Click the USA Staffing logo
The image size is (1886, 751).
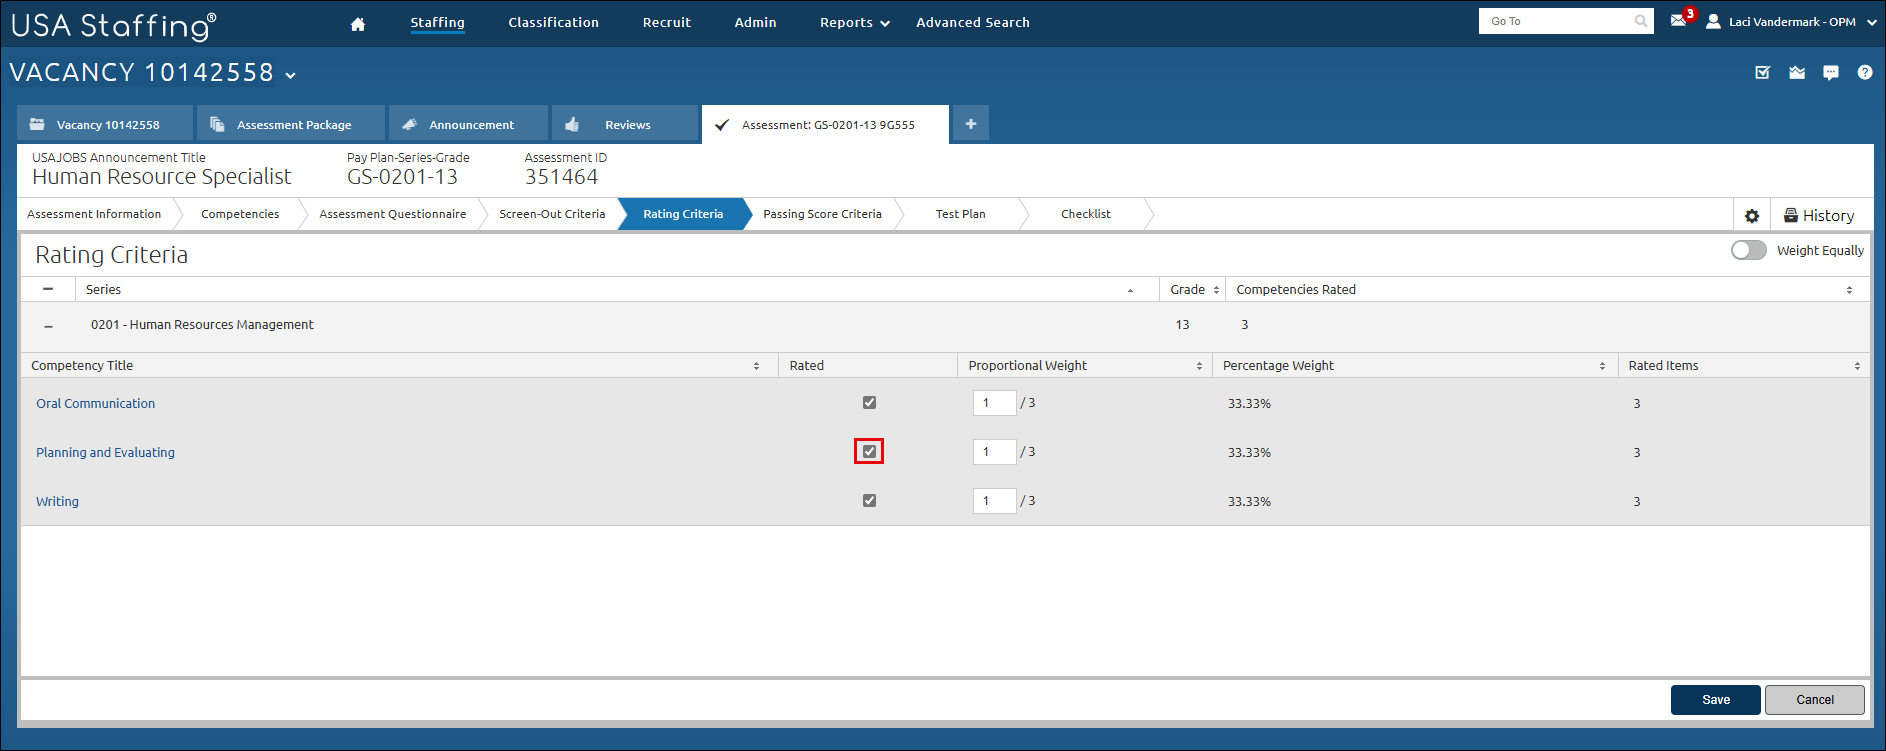(113, 25)
